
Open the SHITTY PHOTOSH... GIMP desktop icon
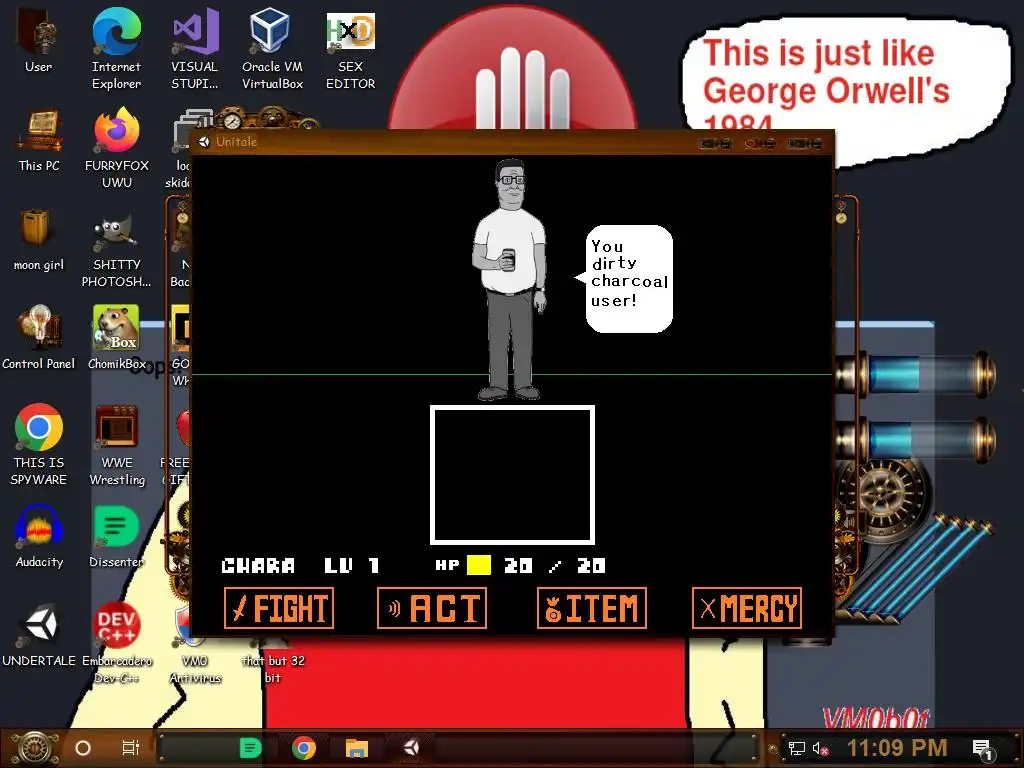(116, 251)
